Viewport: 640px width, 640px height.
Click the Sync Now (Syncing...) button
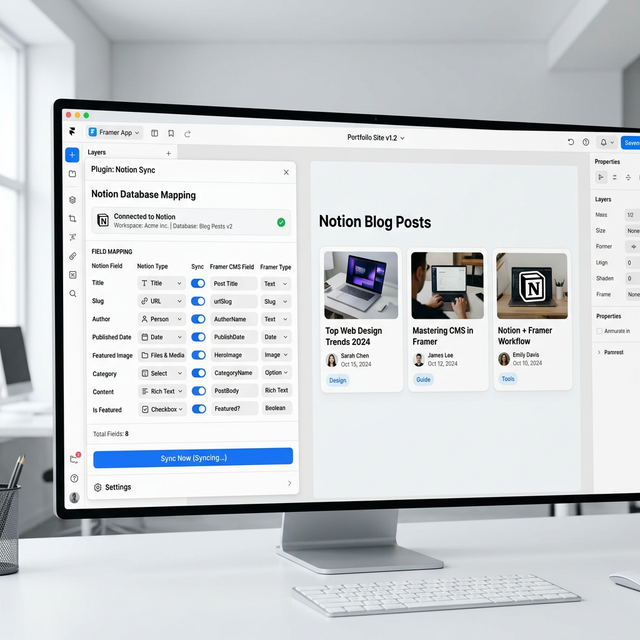click(193, 458)
